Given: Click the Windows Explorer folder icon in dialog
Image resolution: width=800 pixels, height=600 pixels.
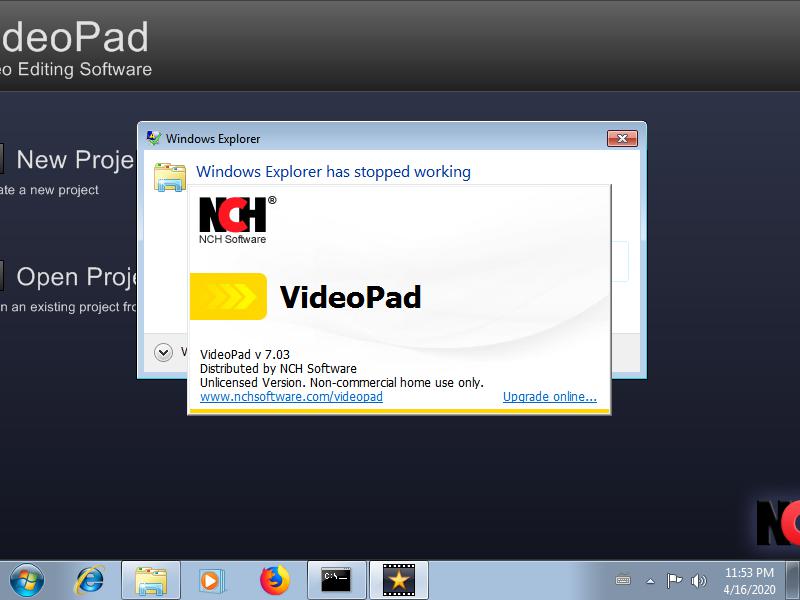Looking at the screenshot, I should pos(170,177).
